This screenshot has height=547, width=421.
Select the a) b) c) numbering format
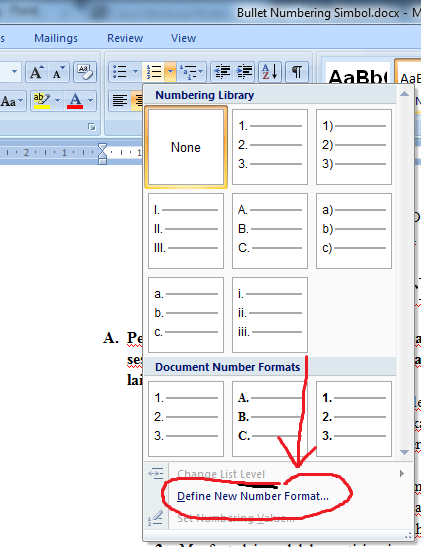pos(354,231)
